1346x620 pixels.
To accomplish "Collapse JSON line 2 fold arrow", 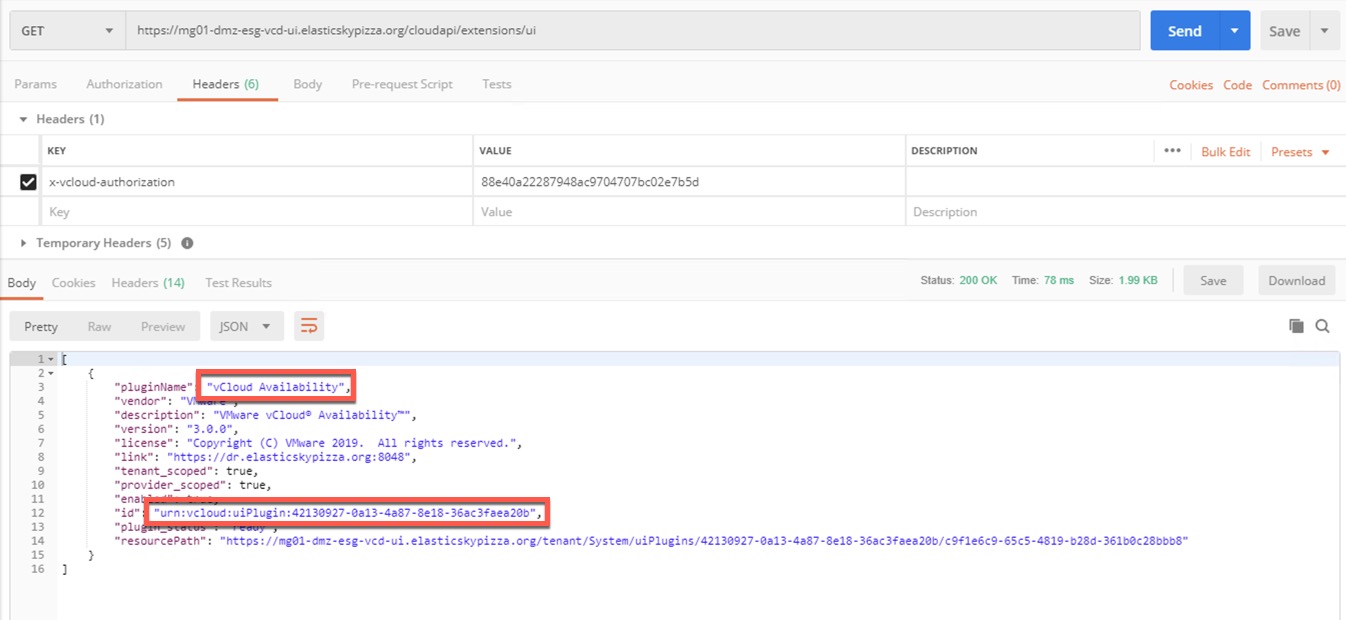I will tap(51, 373).
